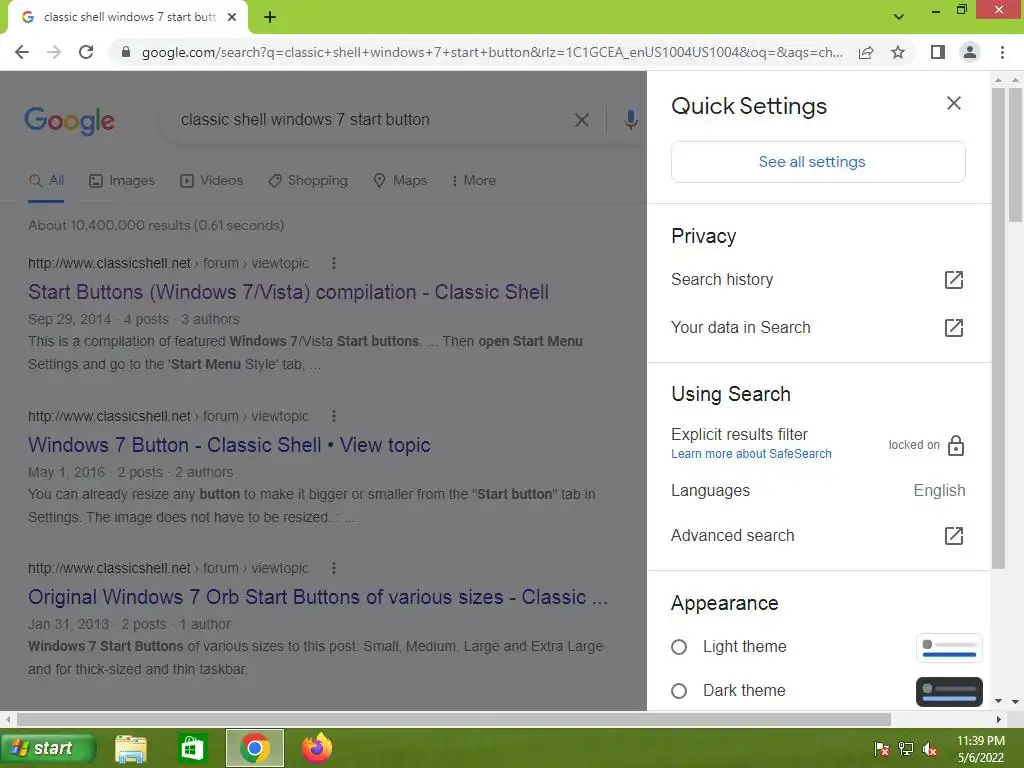This screenshot has height=768, width=1024.
Task: Switch to the Shopping tab
Action: (308, 181)
